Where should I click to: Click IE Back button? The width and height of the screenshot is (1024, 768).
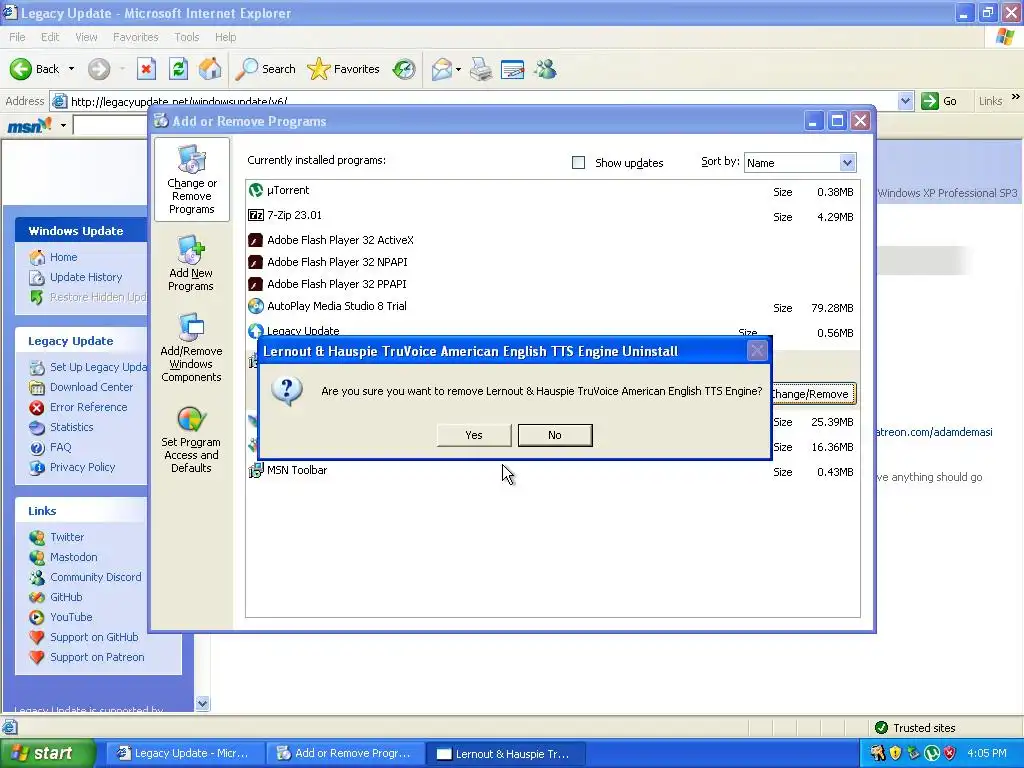35,69
